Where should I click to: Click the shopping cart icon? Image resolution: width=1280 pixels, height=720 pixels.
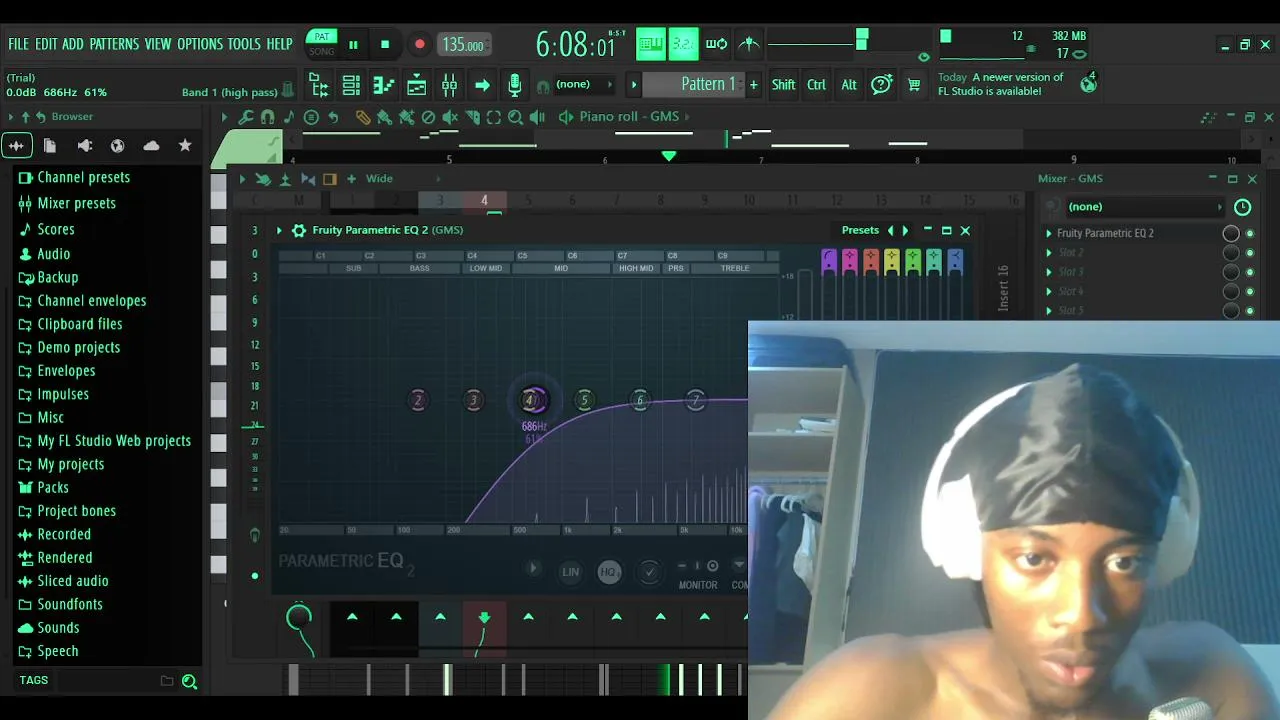[914, 85]
